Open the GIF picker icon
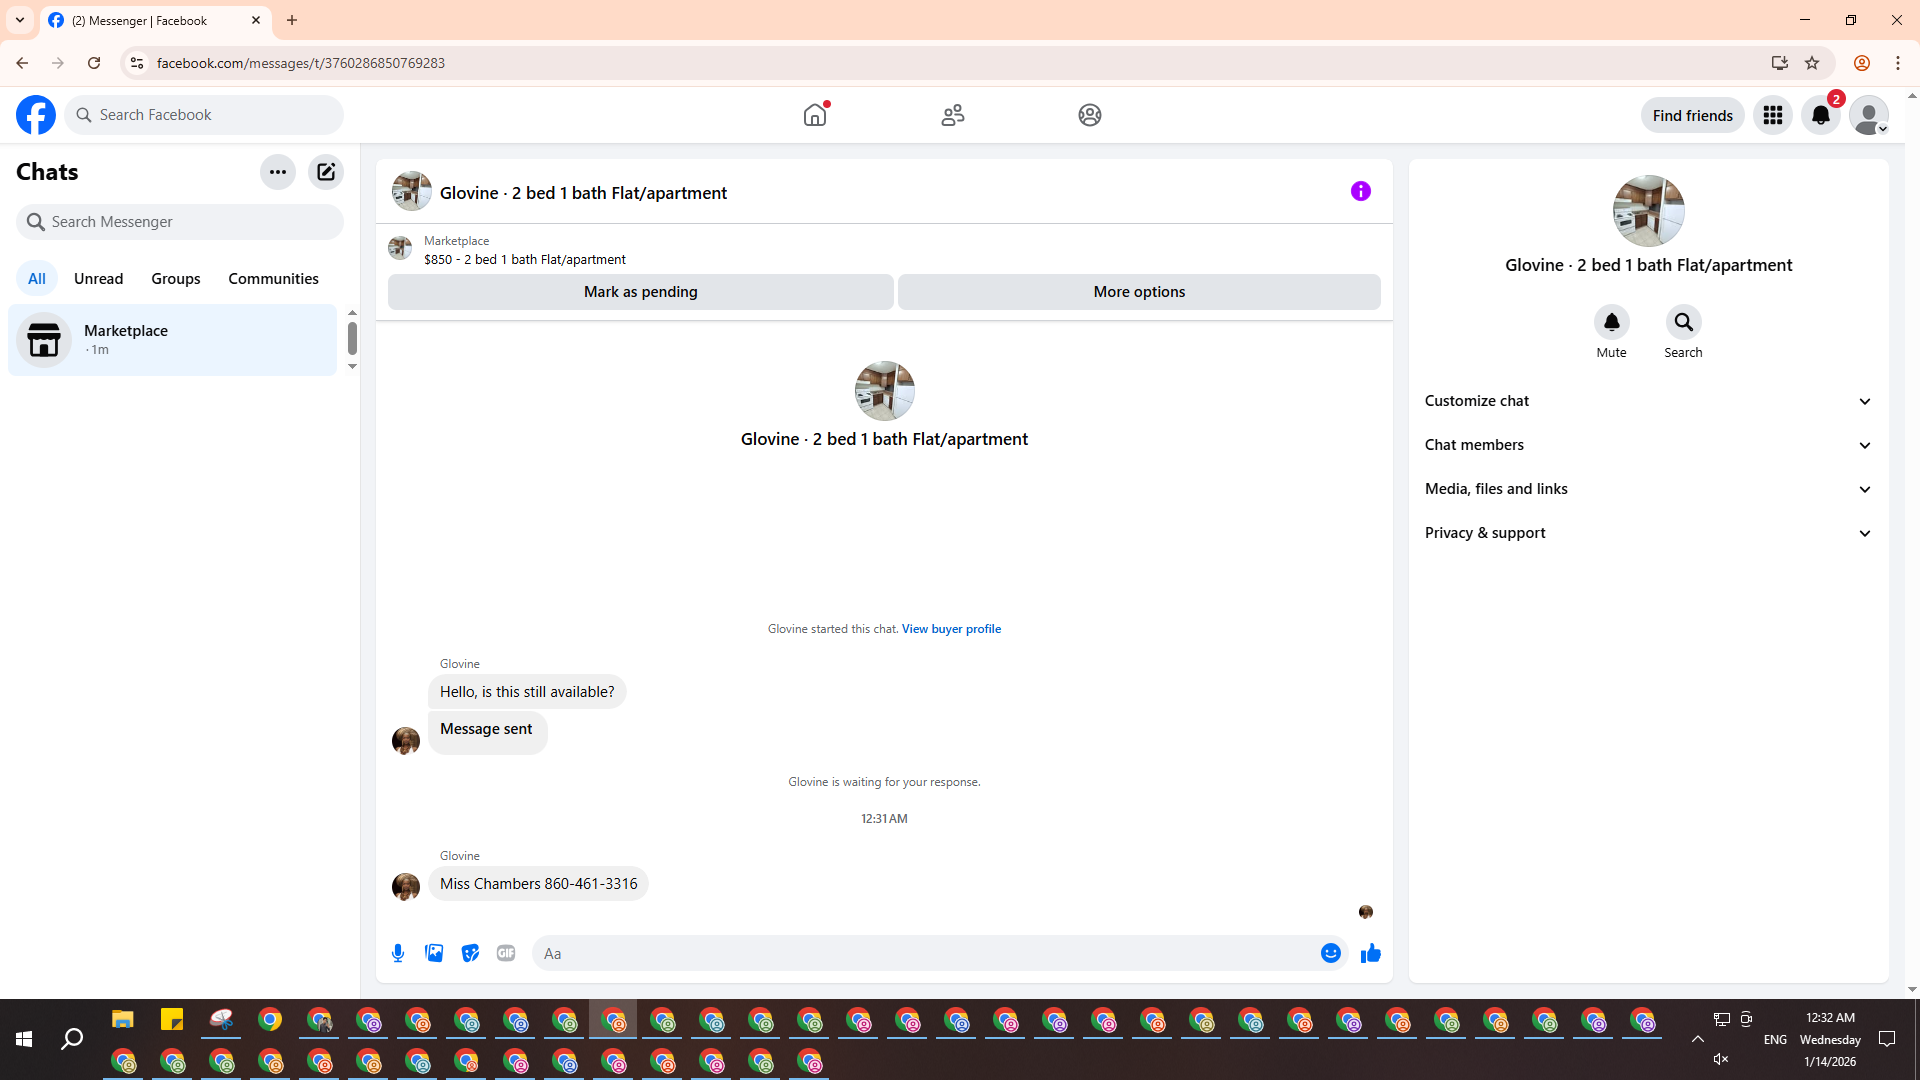 [x=506, y=953]
